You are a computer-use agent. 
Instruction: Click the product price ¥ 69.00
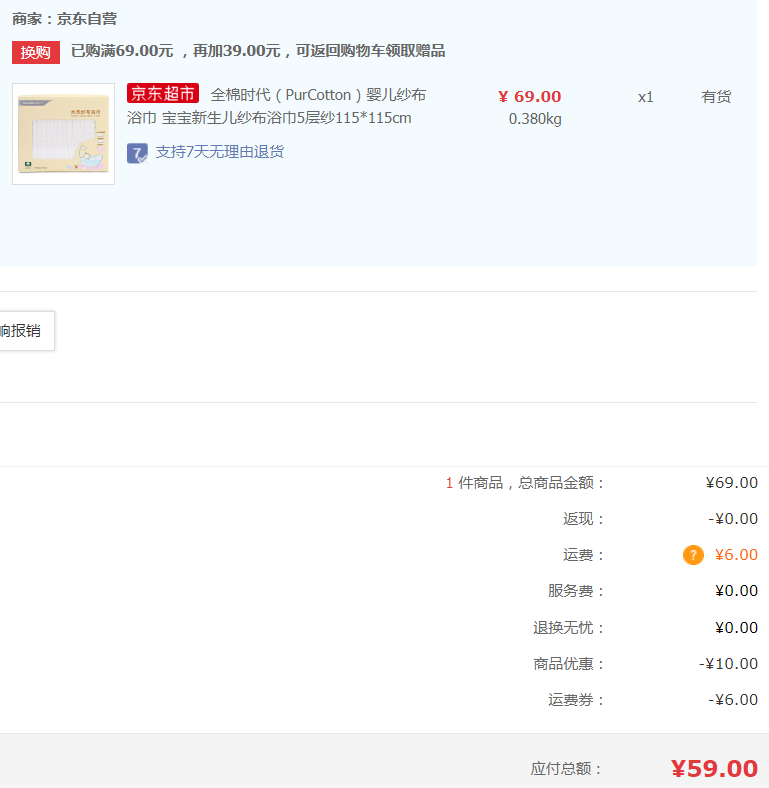(x=530, y=96)
